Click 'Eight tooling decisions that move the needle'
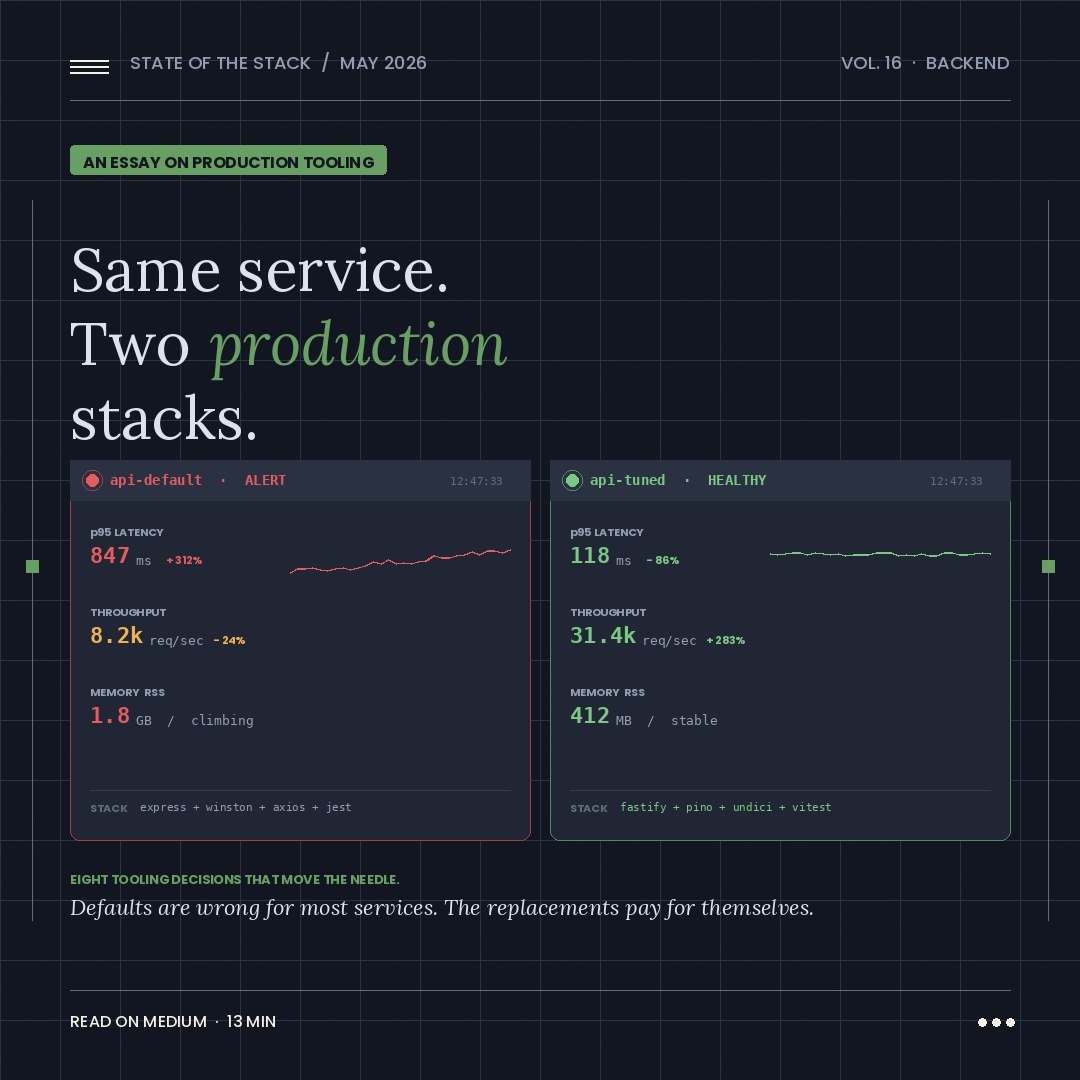Image resolution: width=1080 pixels, height=1080 pixels. tap(235, 880)
